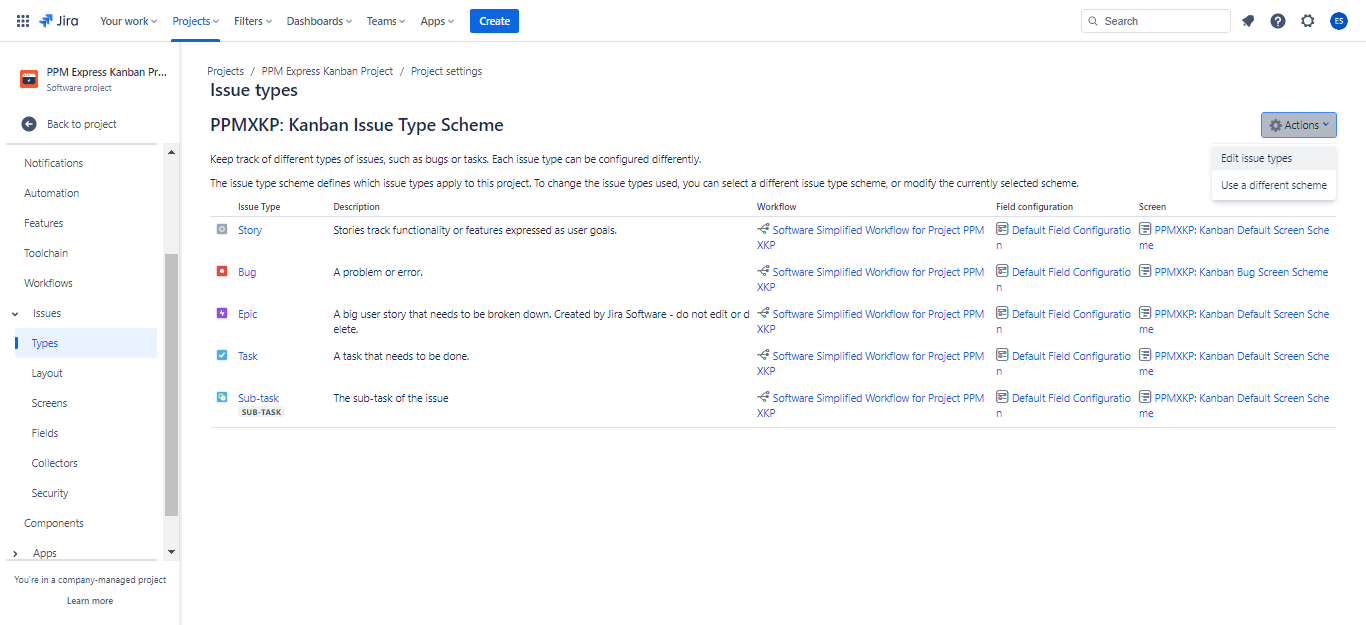1366x625 pixels.
Task: Open Toolchain in sidebar
Action: point(47,253)
